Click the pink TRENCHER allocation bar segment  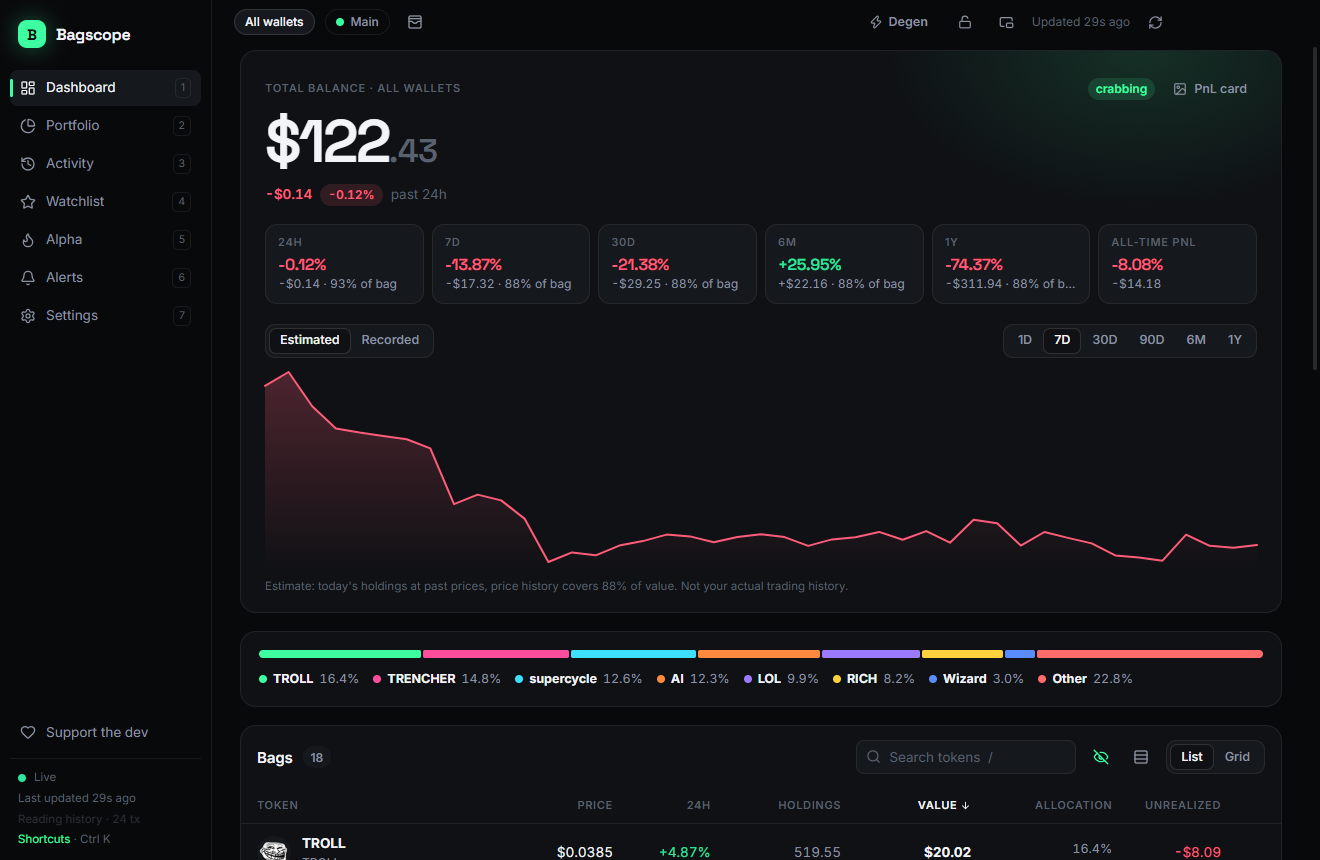[x=496, y=654]
